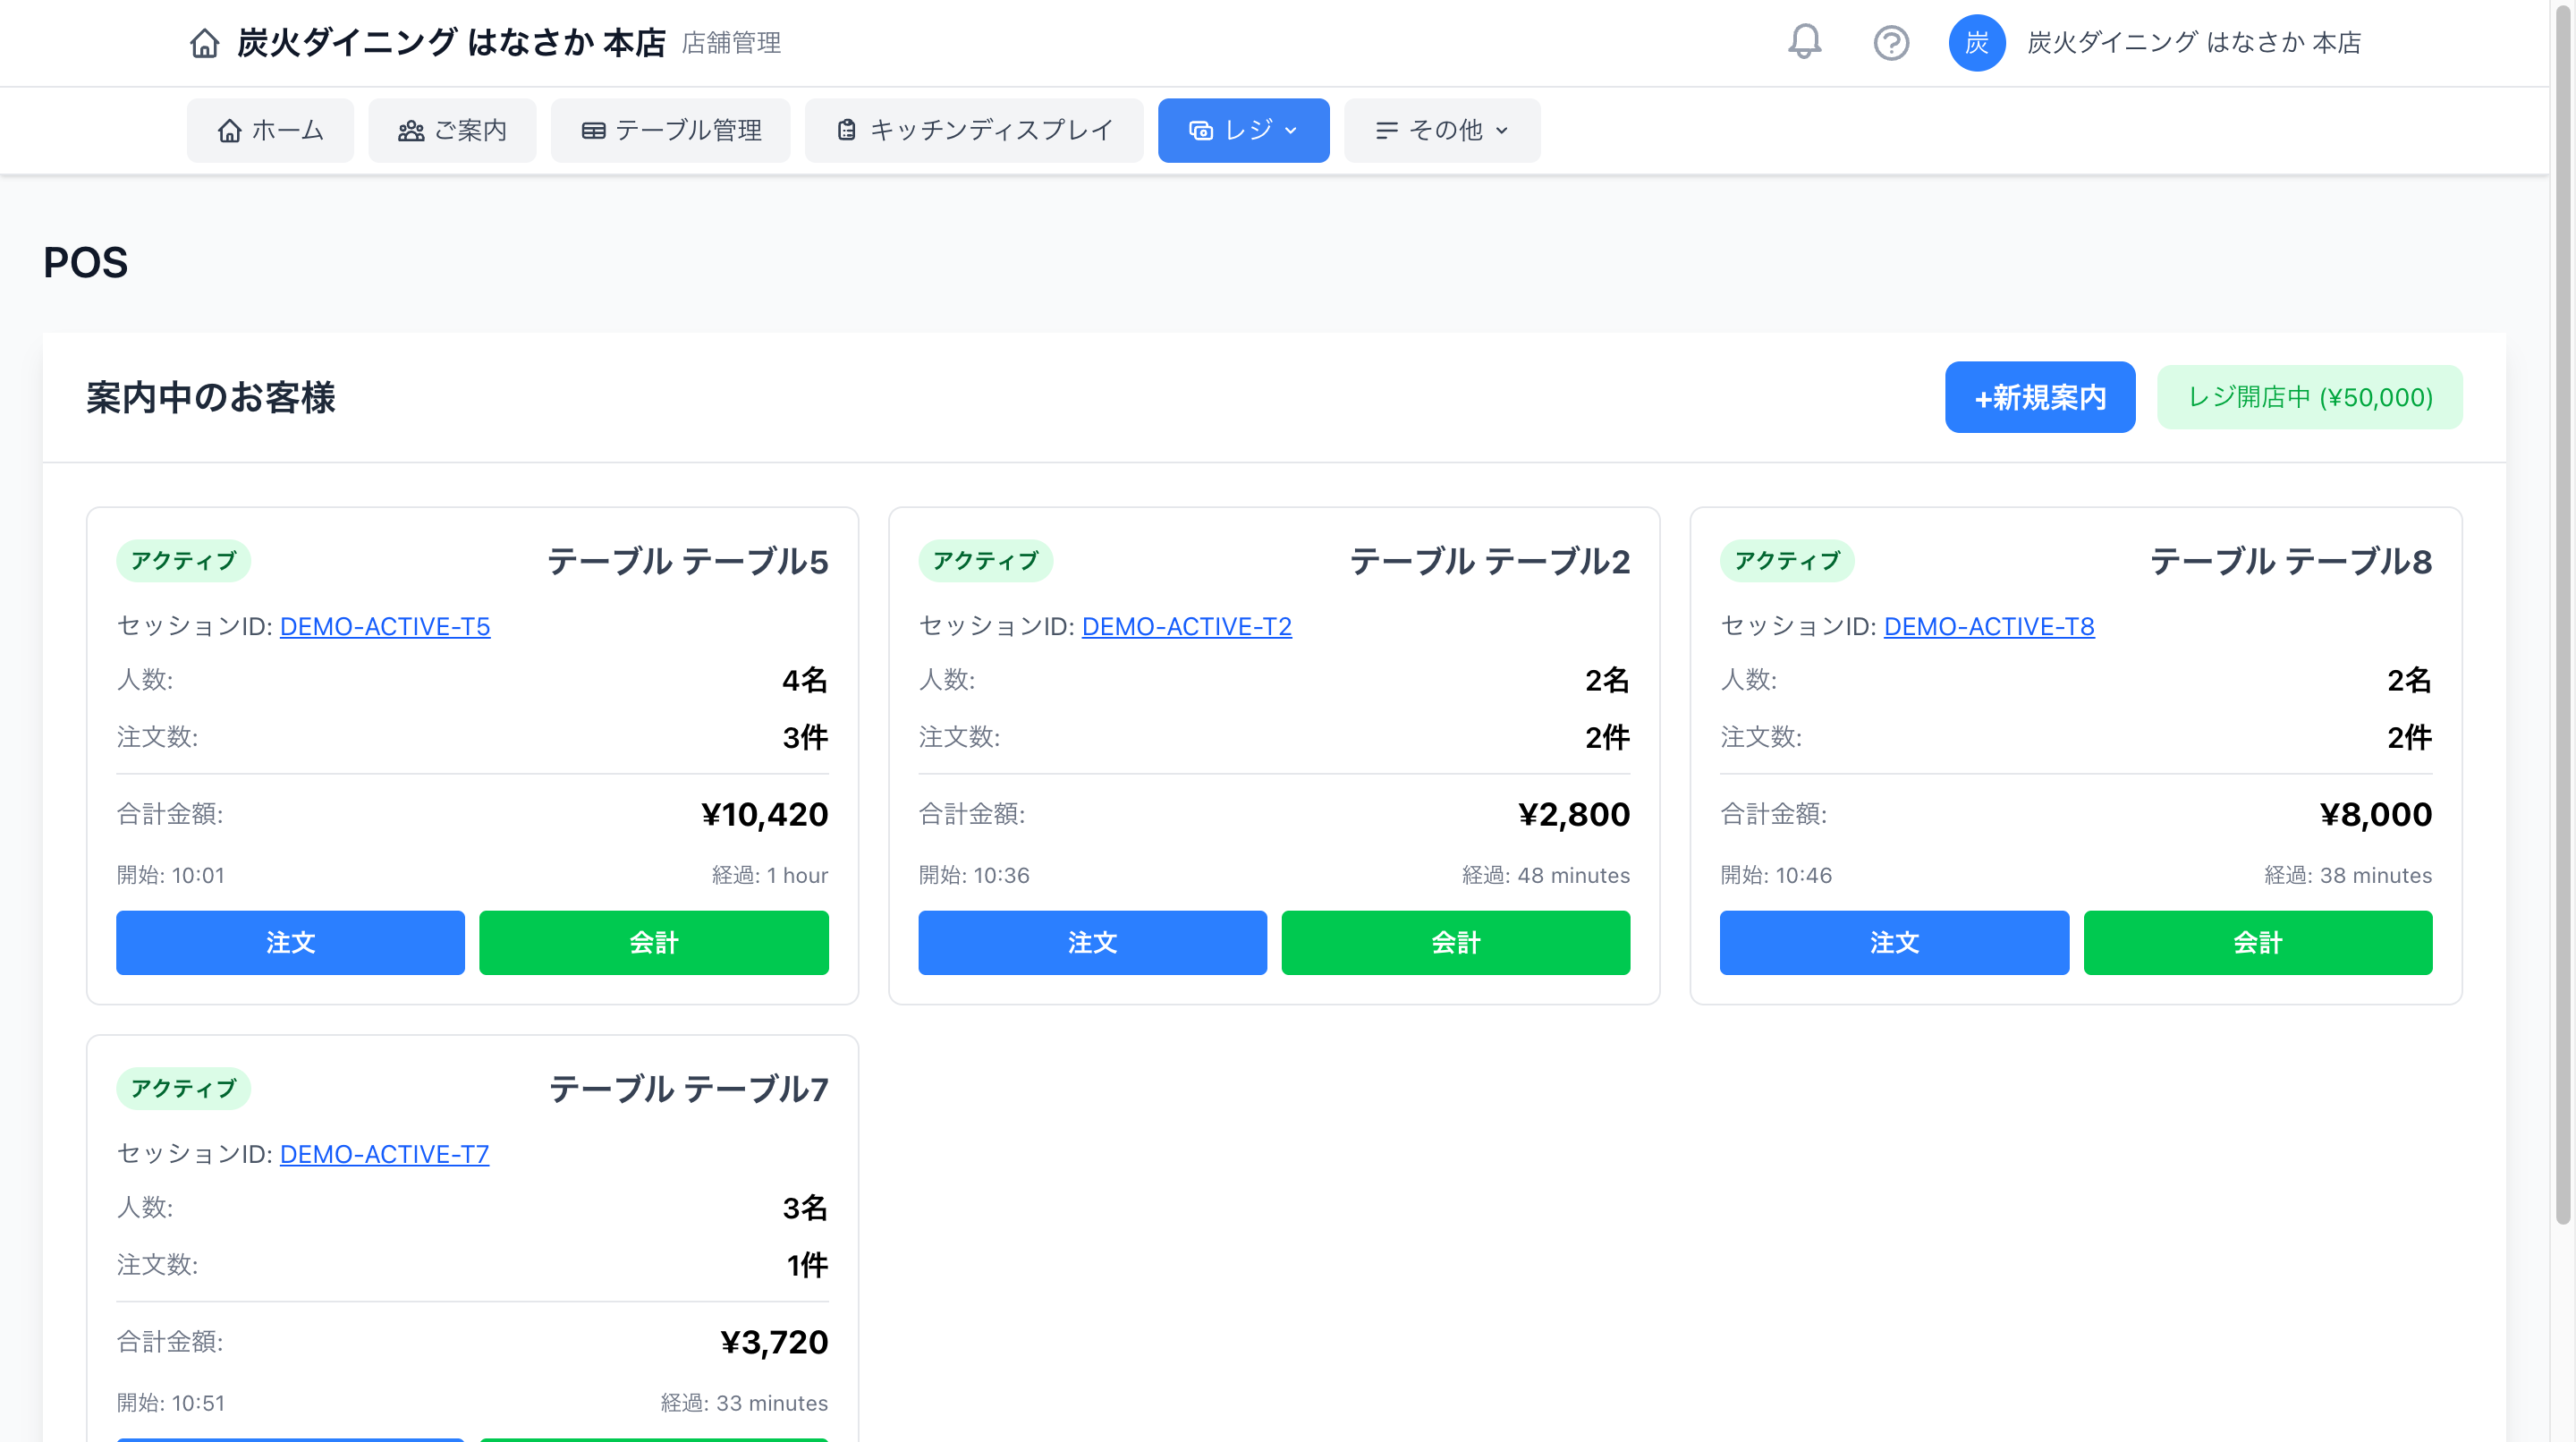Open session link DEMO-ACTIVE-T2
The height and width of the screenshot is (1442, 2576).
[x=1186, y=626]
